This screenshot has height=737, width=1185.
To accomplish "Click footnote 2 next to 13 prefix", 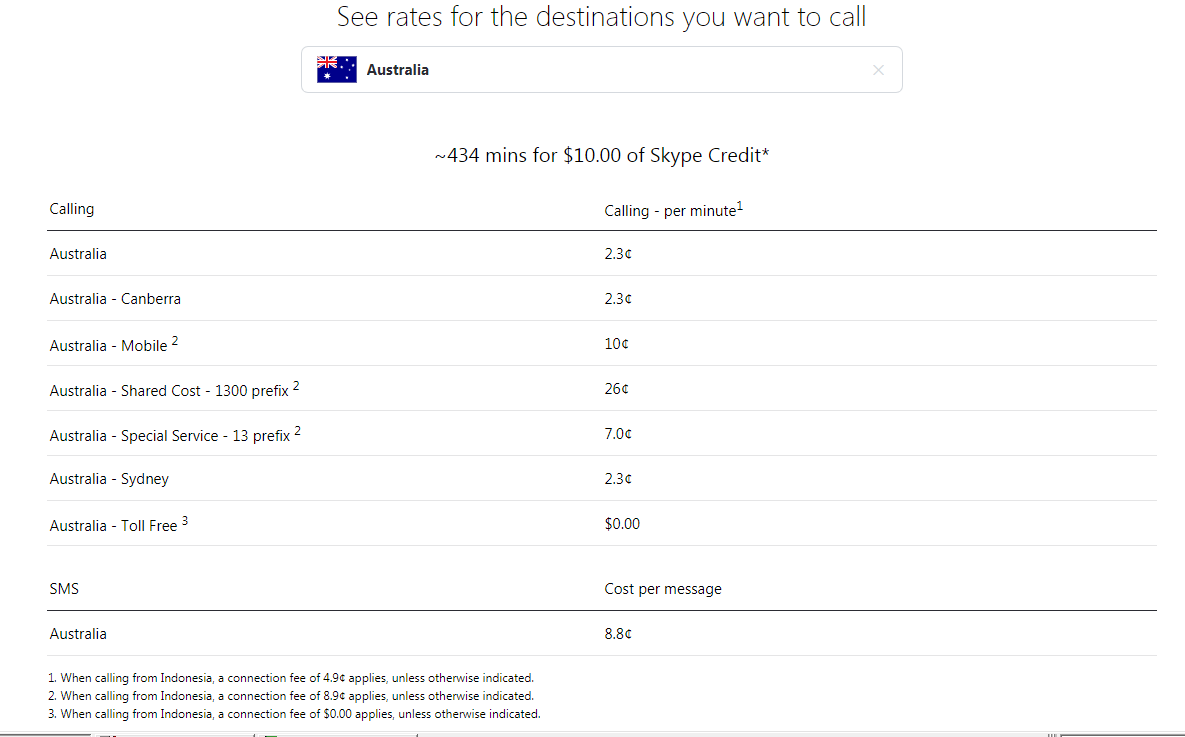I will [x=298, y=431].
